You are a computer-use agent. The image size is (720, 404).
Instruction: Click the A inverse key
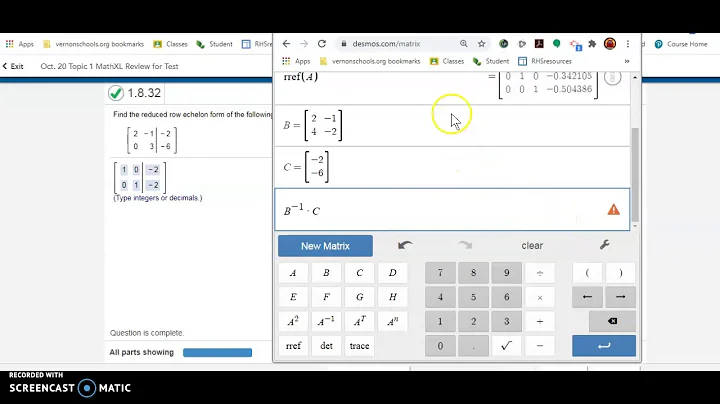click(326, 321)
